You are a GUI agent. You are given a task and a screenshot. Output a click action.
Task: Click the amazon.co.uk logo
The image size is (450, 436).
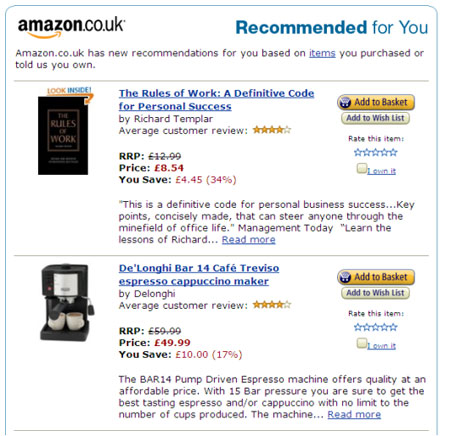tap(71, 28)
